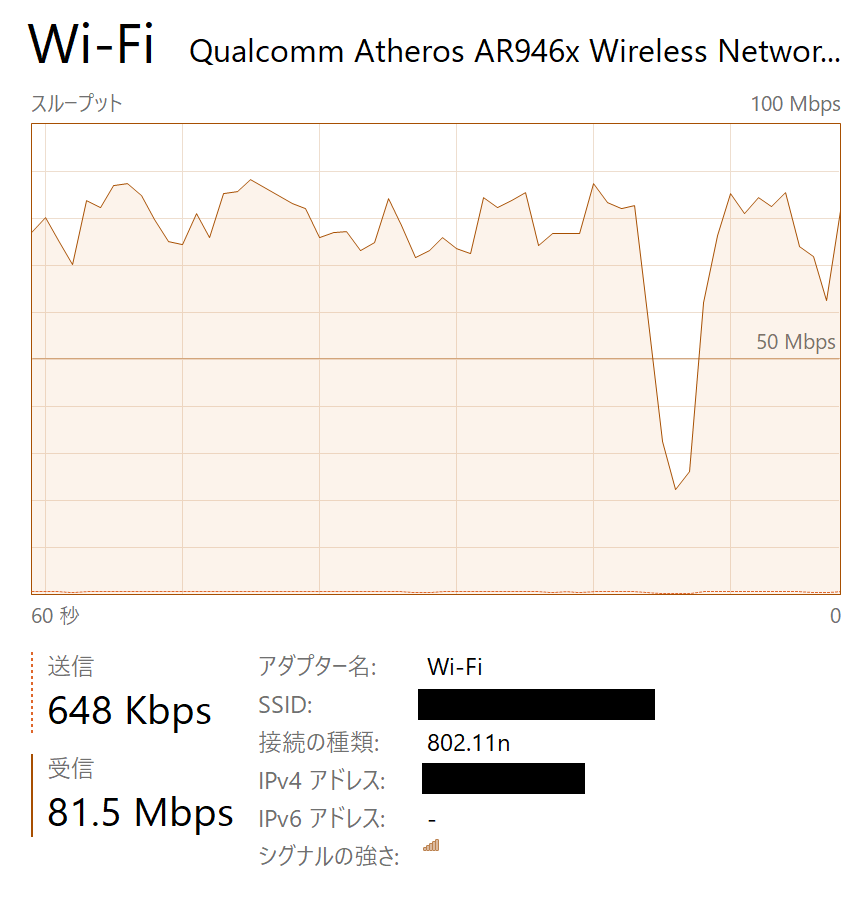Click the 50 Mbps midline label

(x=795, y=342)
